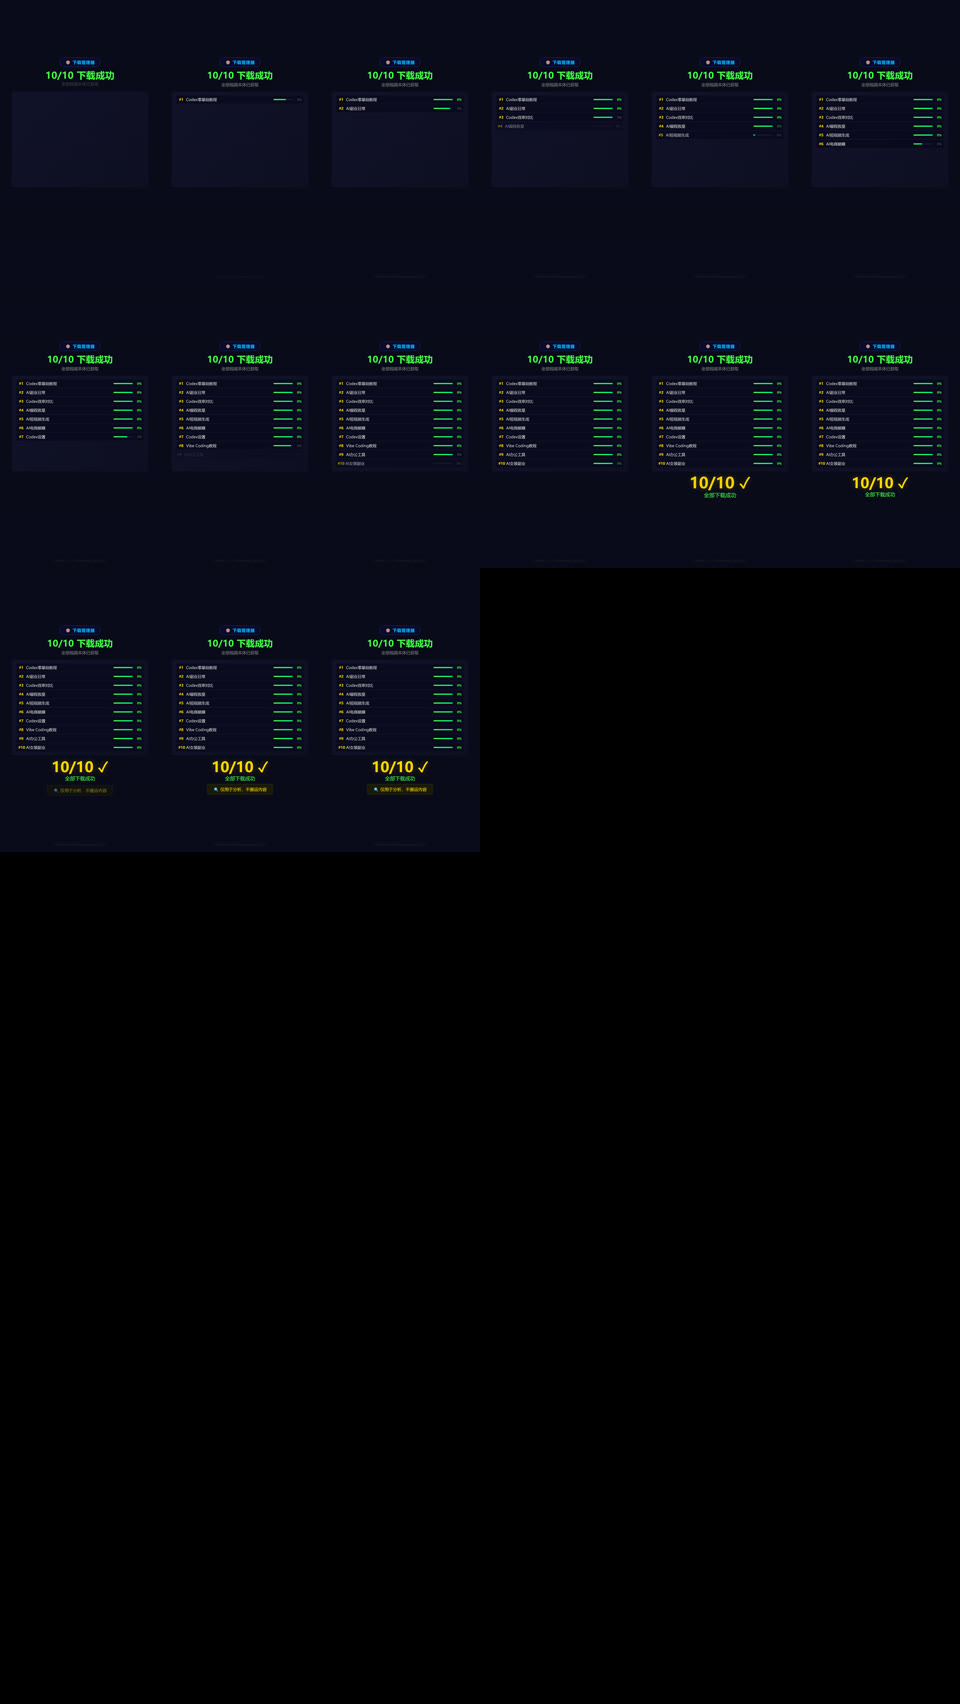Click the half-filled #6 progress bar in the six-item frame
This screenshot has height=1704, width=960.
(x=923, y=144)
